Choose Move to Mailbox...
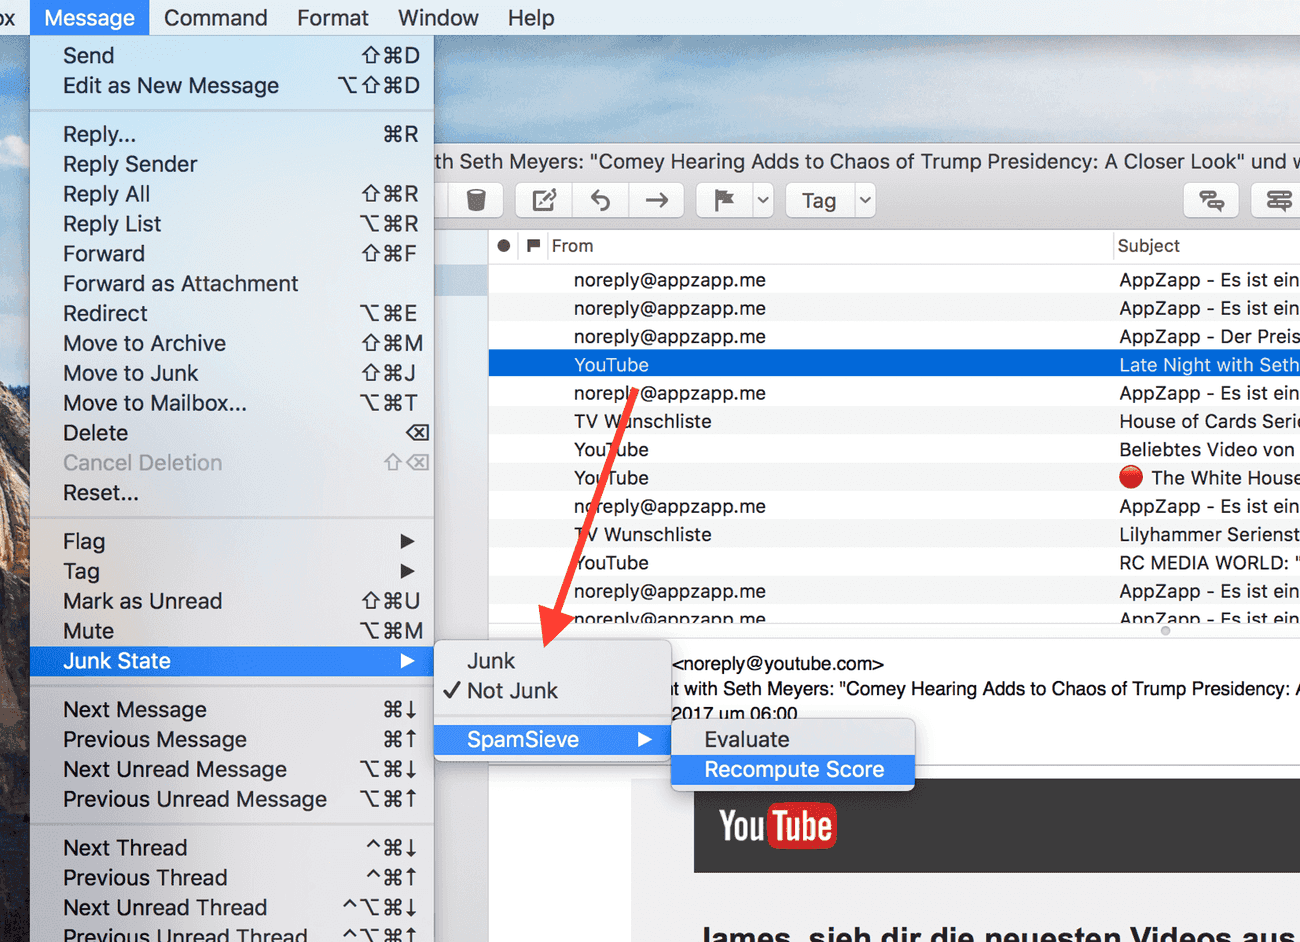 click(232, 403)
